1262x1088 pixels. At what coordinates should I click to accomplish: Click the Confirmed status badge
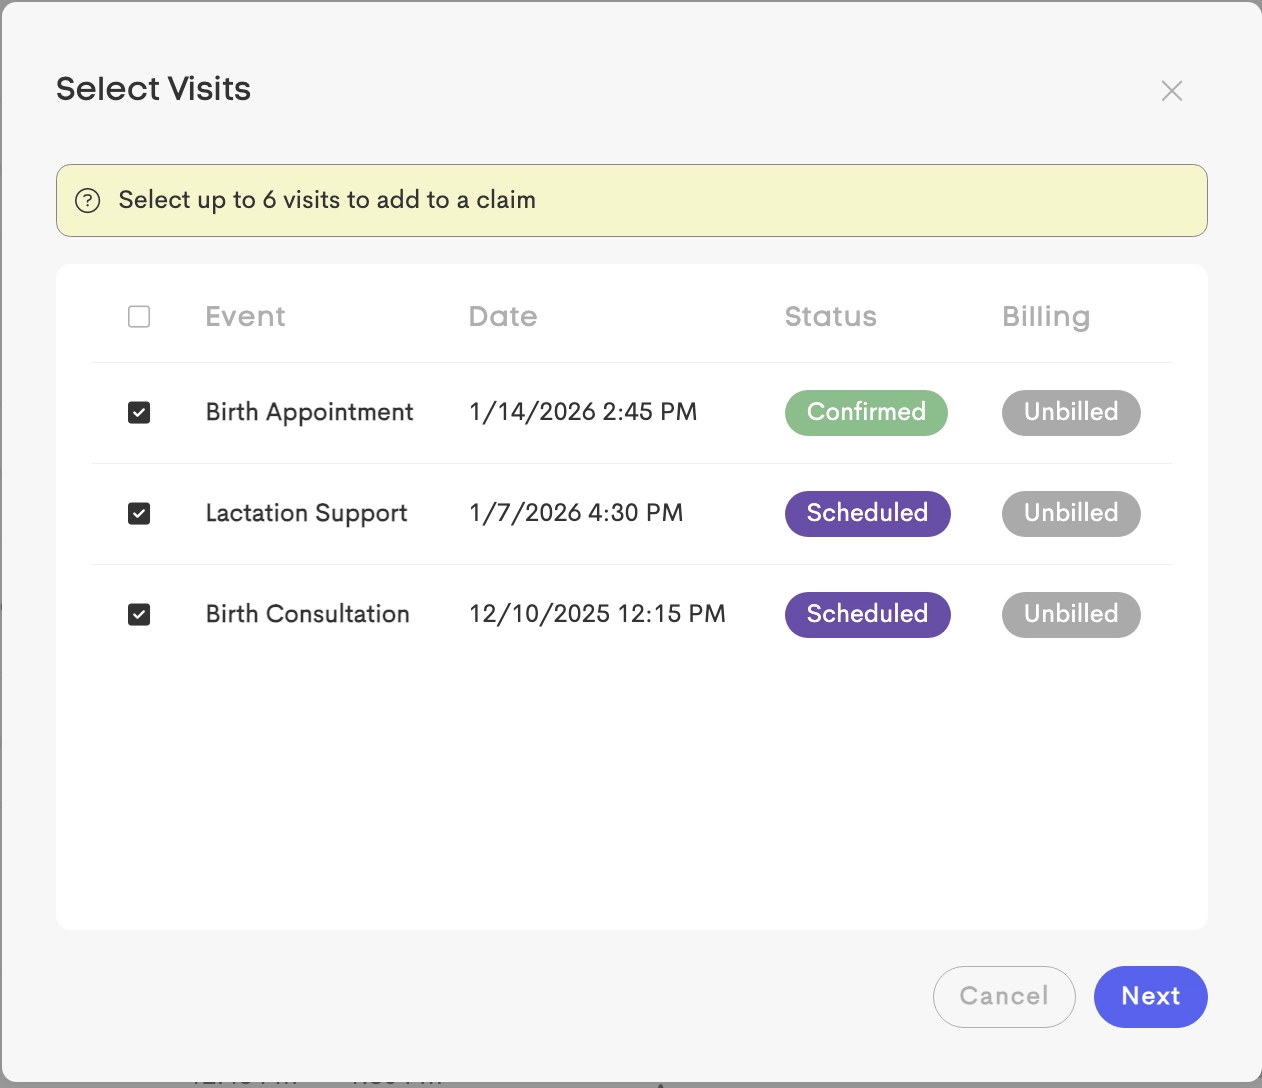point(866,413)
